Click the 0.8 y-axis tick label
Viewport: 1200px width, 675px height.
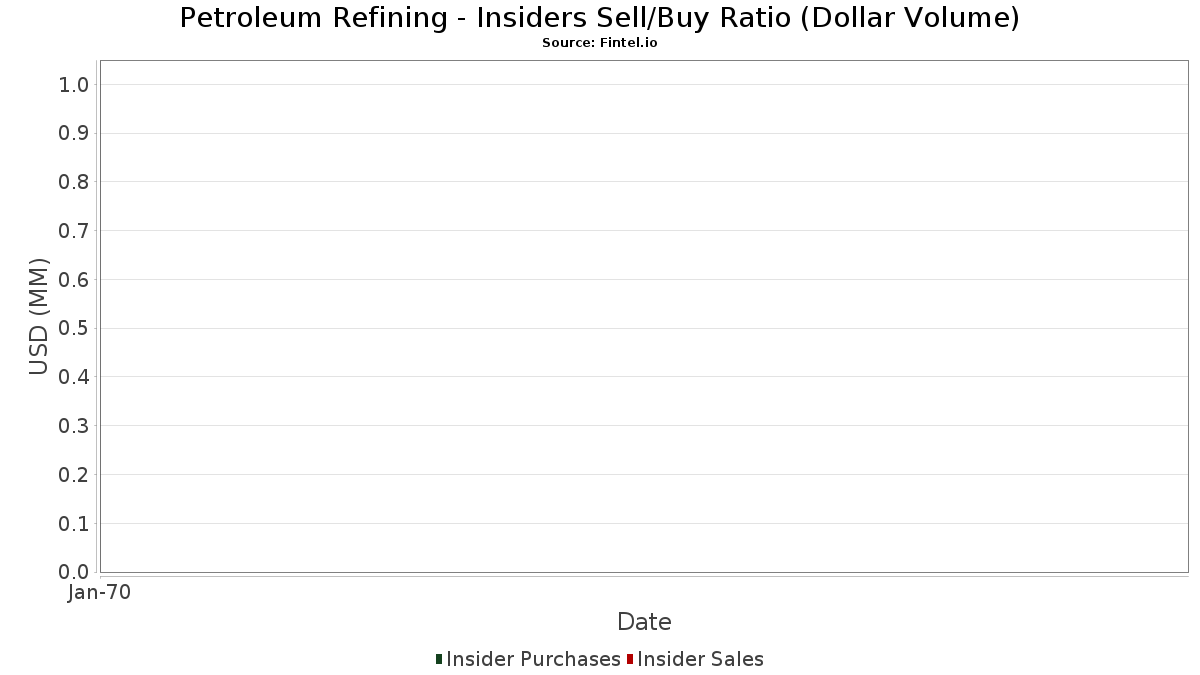coord(75,182)
